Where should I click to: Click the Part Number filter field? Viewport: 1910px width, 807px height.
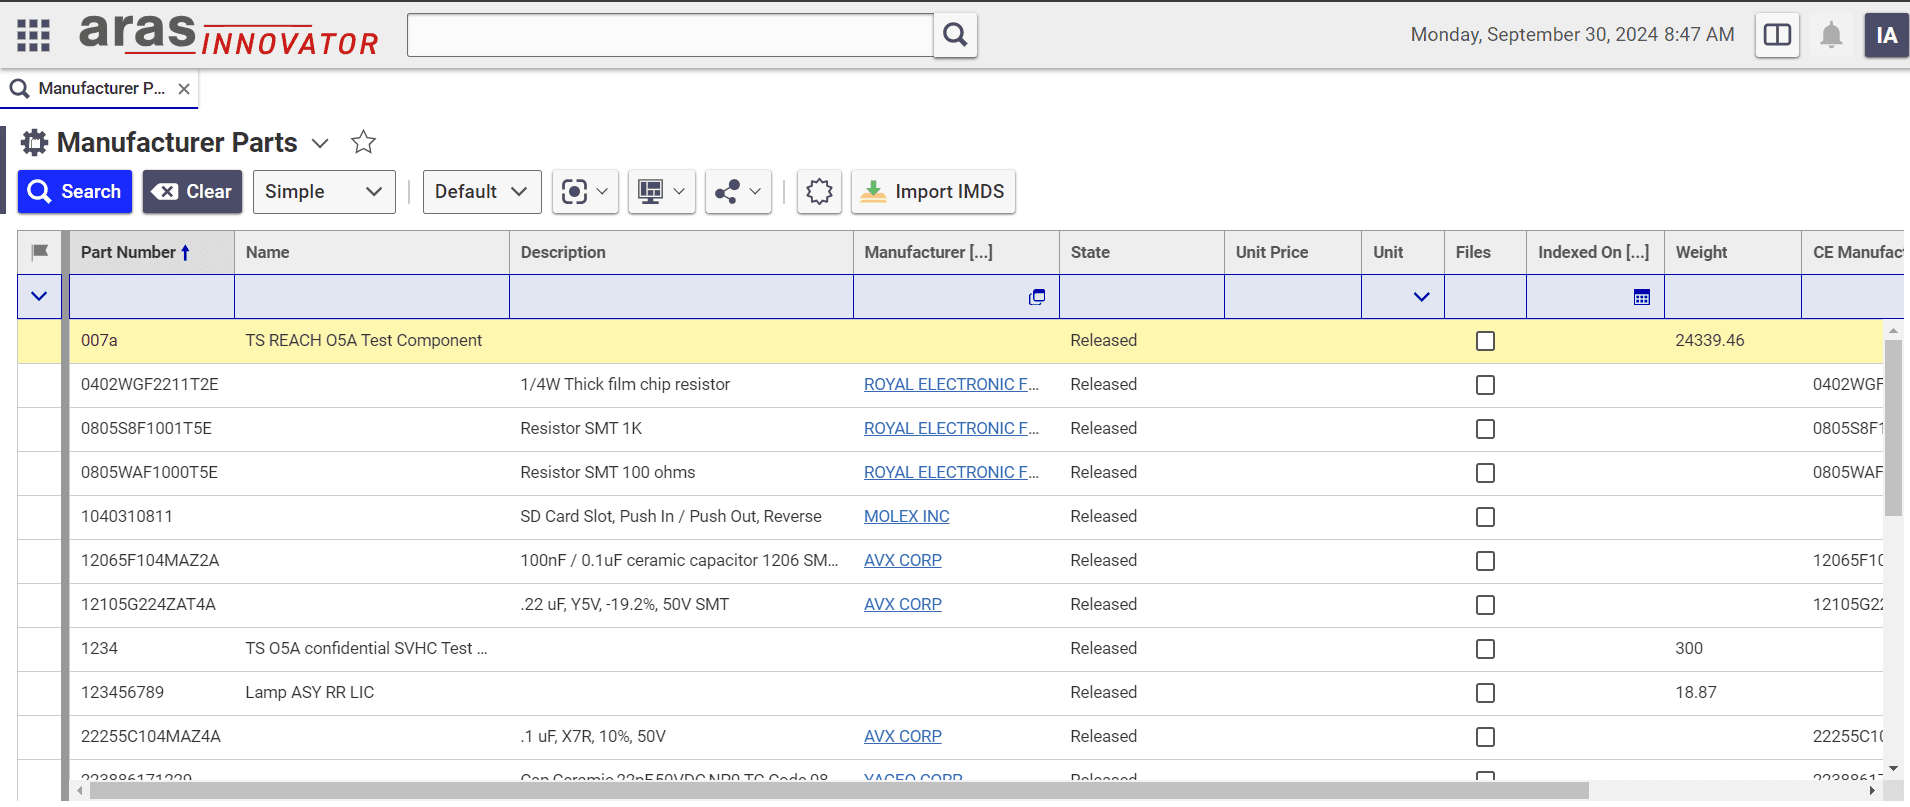point(152,297)
